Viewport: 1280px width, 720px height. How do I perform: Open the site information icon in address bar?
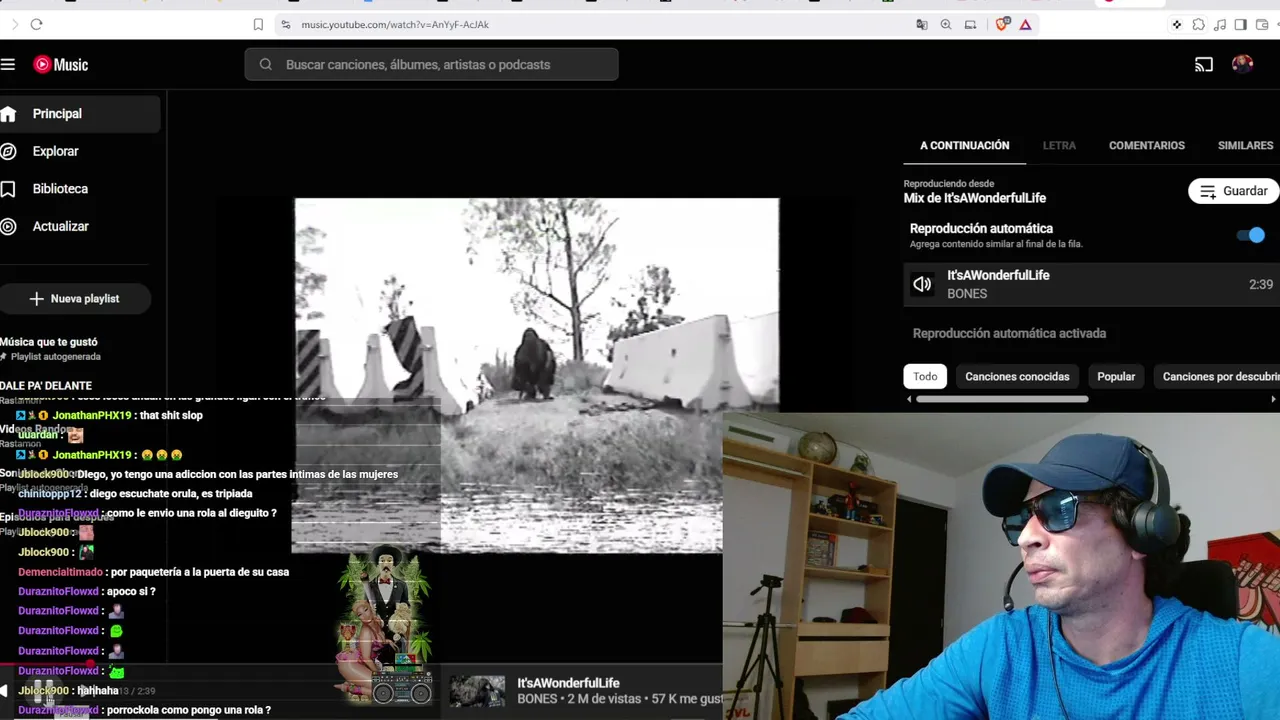click(286, 24)
